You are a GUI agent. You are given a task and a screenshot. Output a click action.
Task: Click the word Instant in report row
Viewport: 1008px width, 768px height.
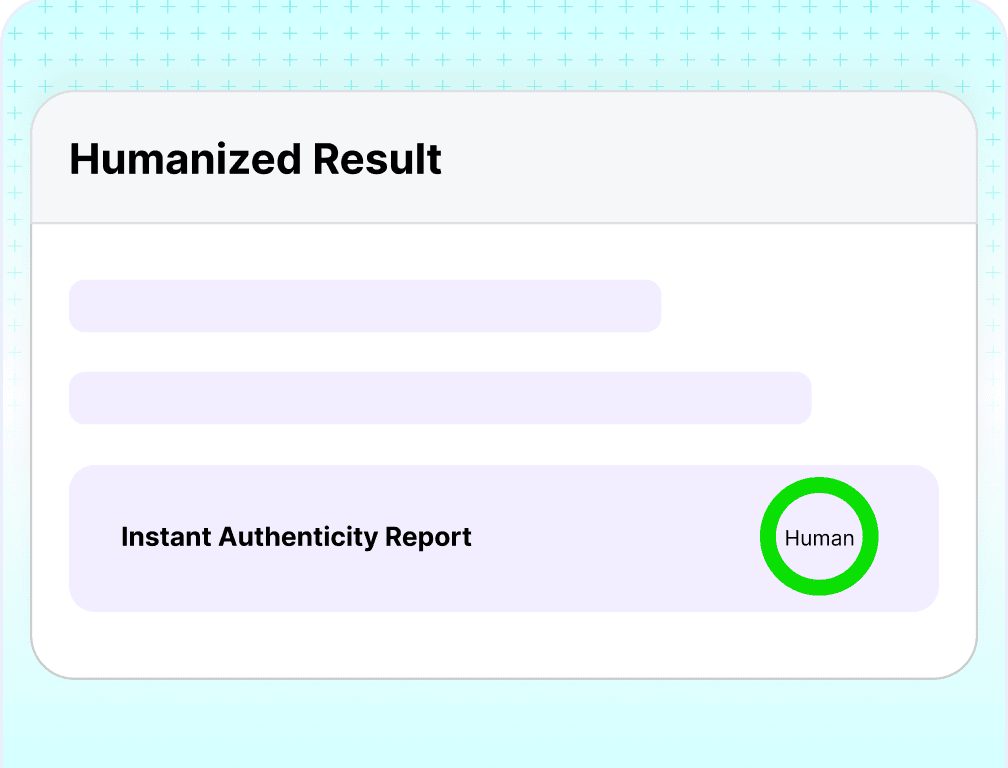(166, 537)
